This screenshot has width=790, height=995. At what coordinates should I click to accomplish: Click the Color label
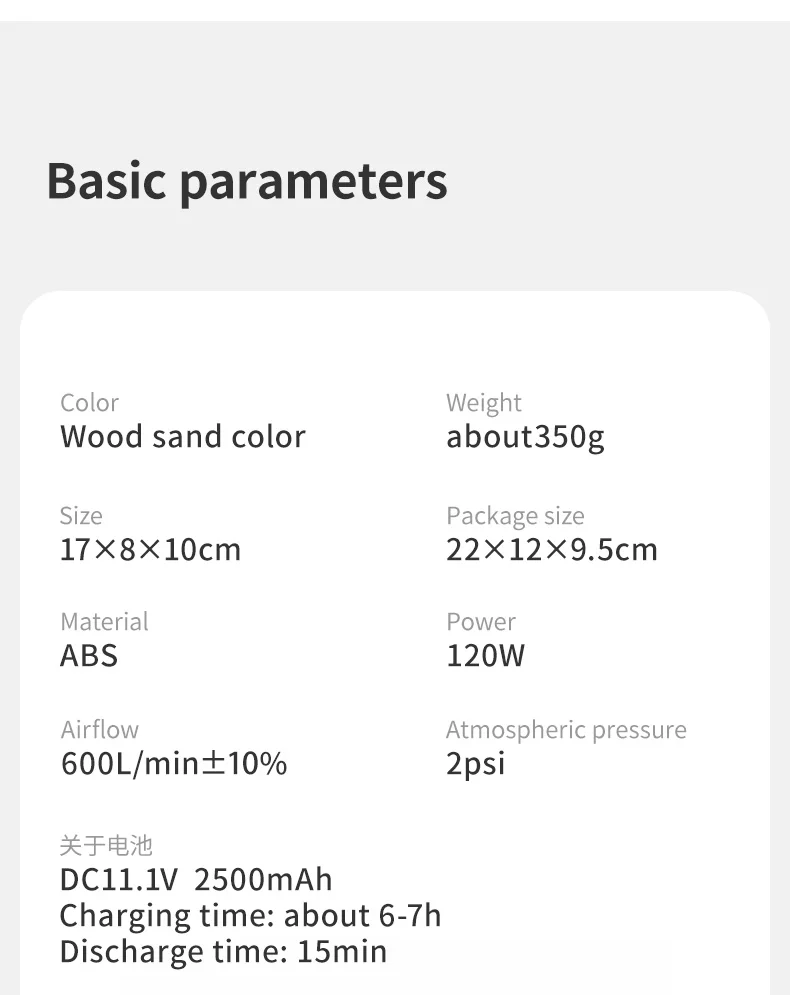tap(89, 403)
